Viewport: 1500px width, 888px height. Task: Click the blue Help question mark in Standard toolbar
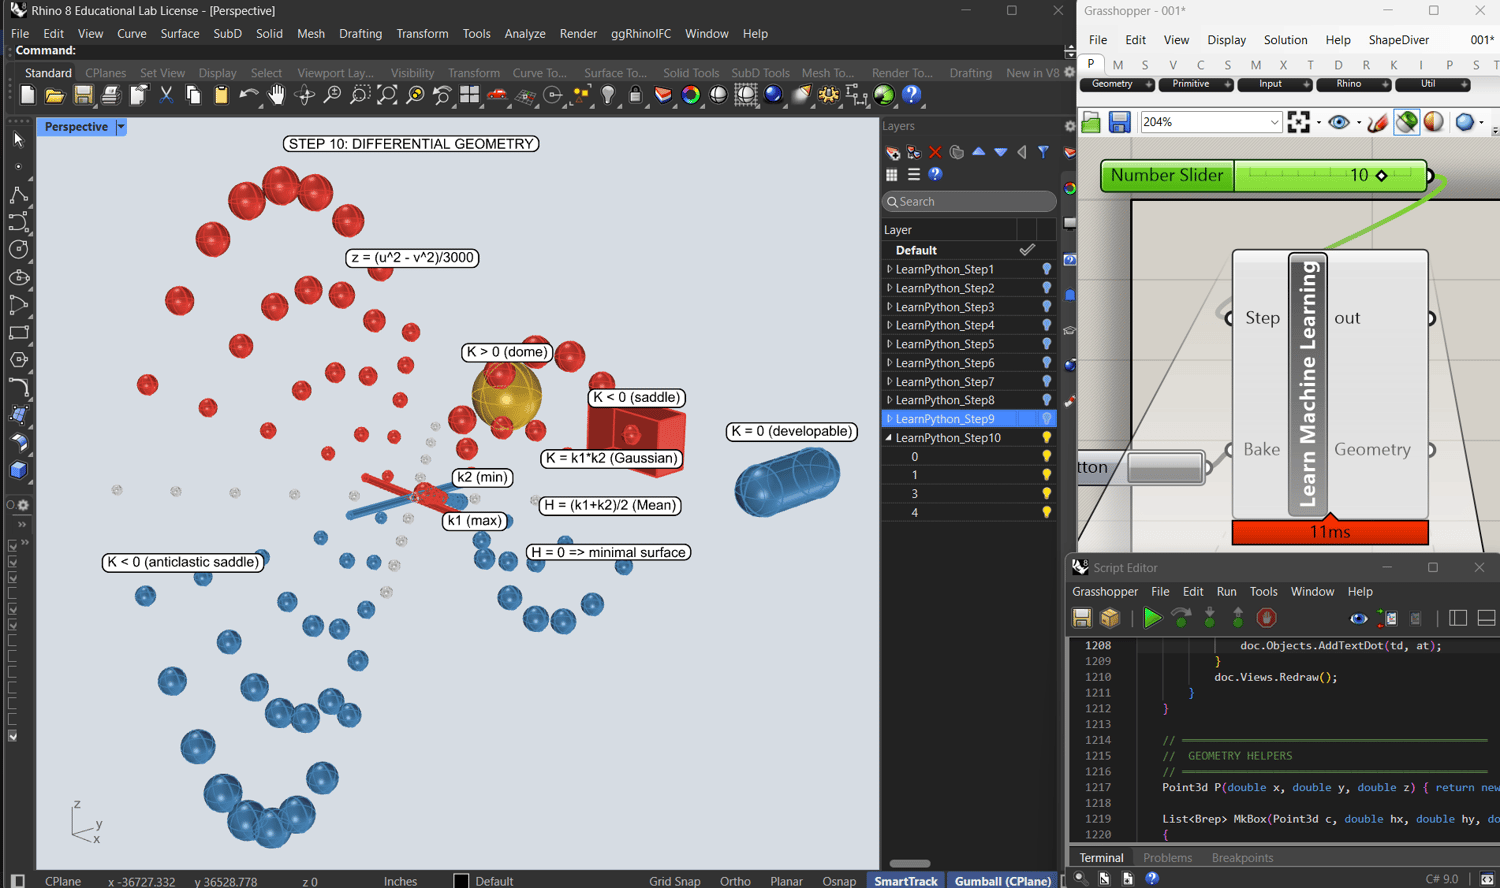[x=912, y=95]
